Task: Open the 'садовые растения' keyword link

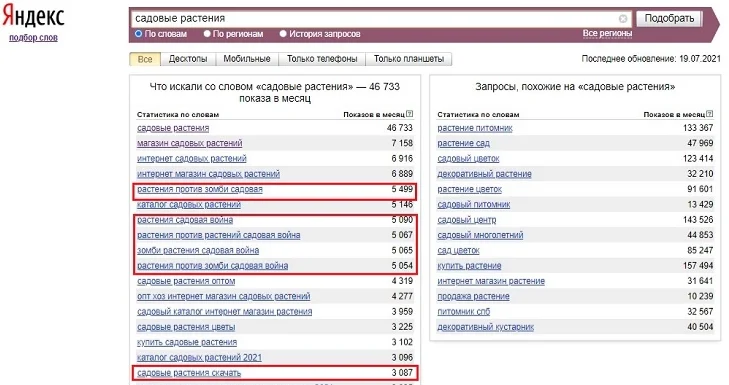Action: (173, 128)
